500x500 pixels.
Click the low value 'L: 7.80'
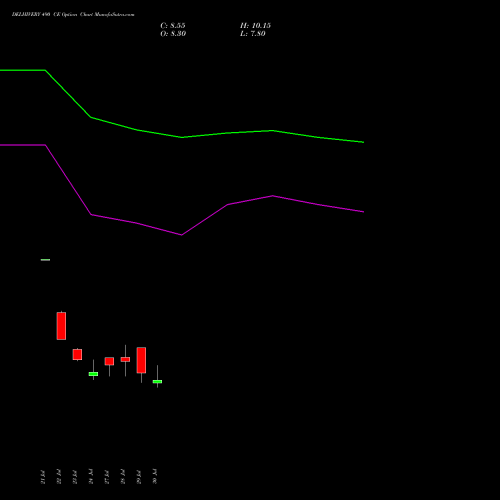coord(253,34)
